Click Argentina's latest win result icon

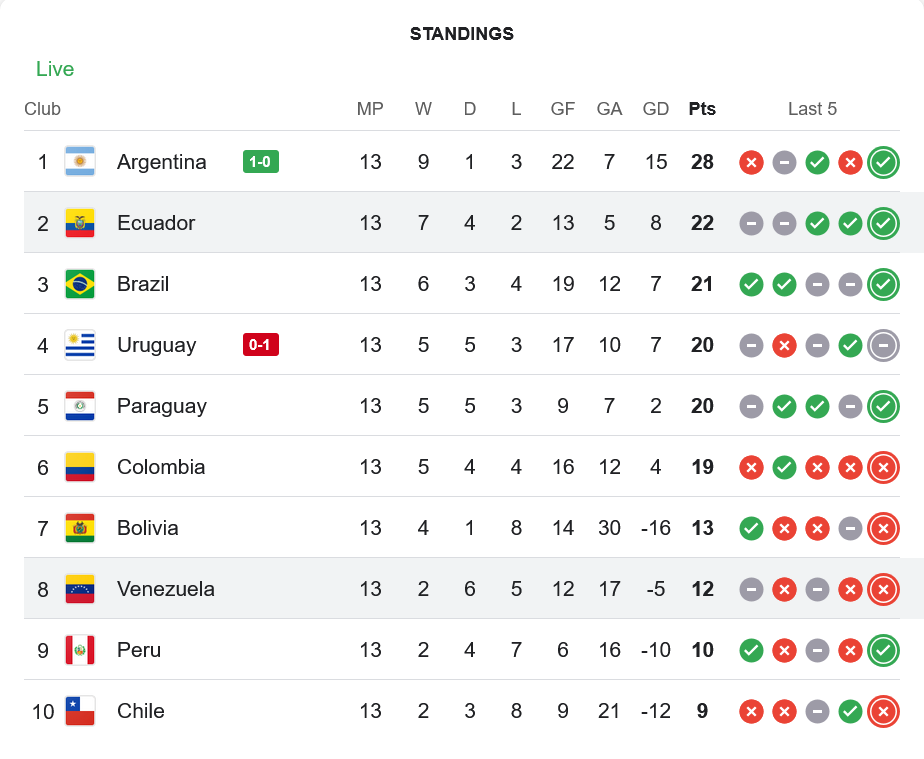click(883, 162)
